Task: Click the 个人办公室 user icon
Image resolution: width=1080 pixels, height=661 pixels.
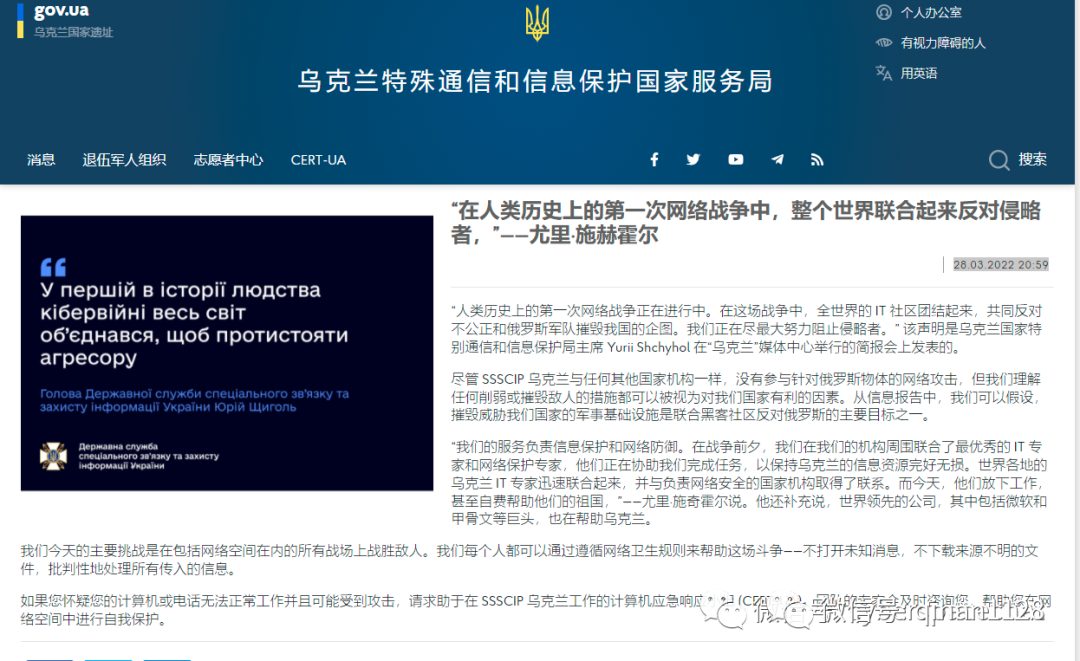Action: (x=884, y=12)
